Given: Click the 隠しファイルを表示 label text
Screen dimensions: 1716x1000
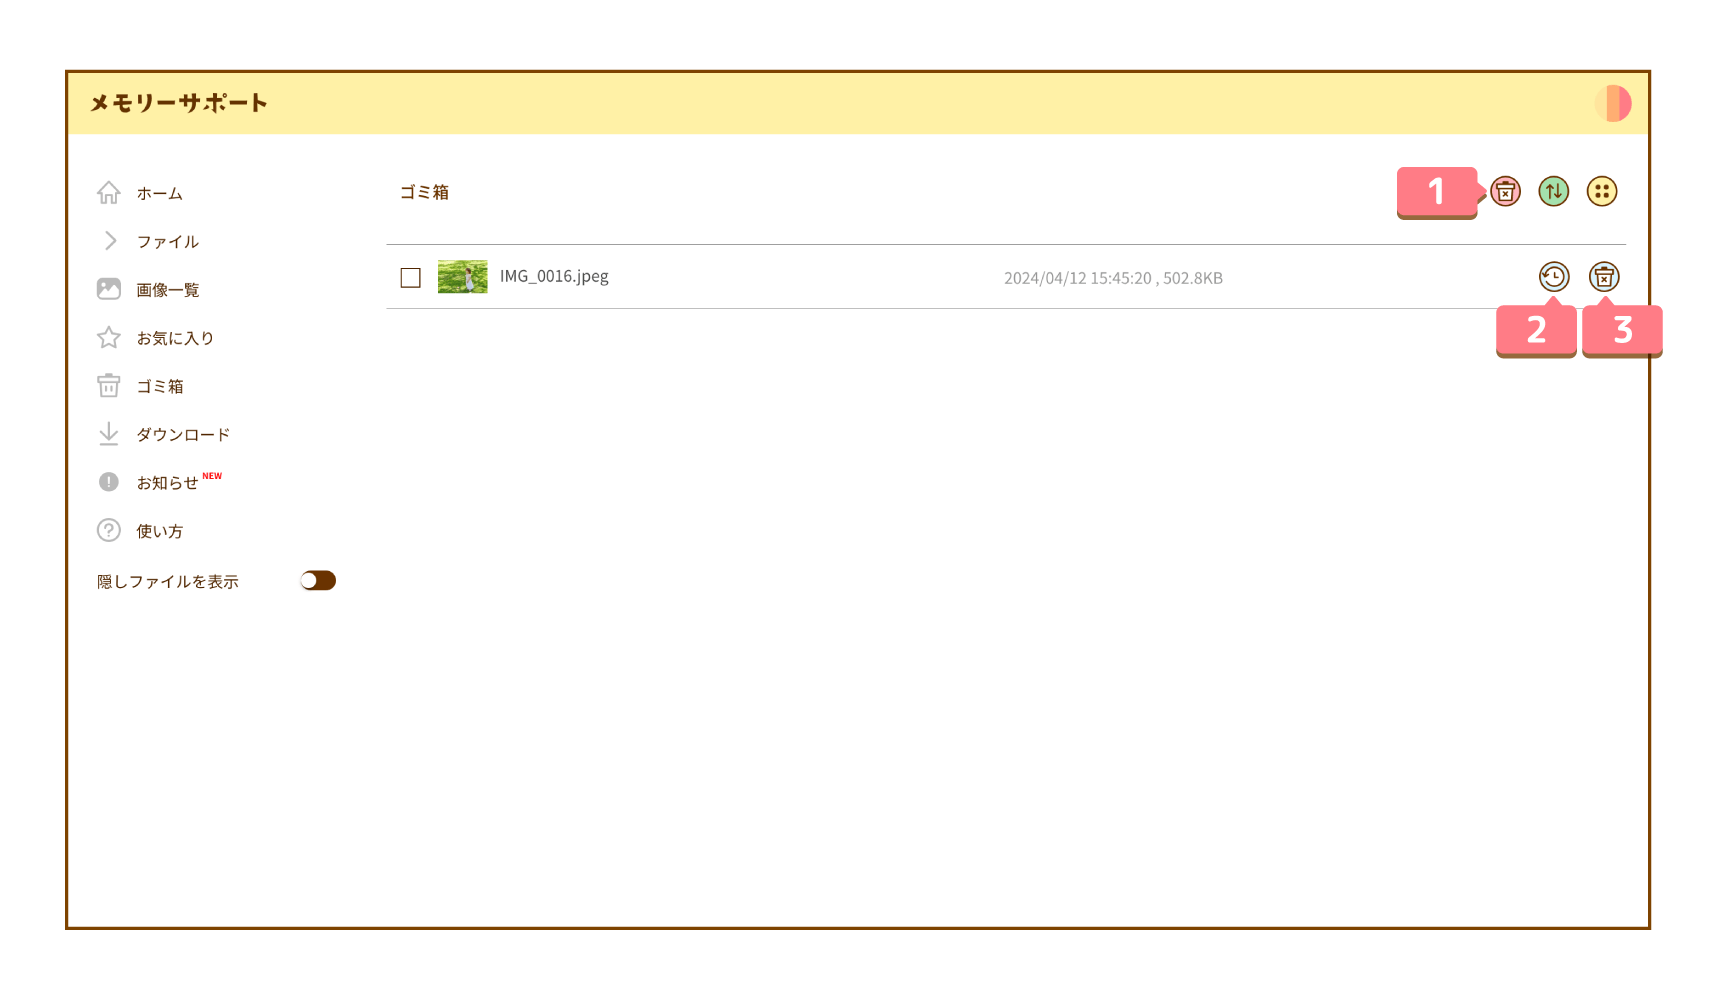Looking at the screenshot, I should pos(168,581).
